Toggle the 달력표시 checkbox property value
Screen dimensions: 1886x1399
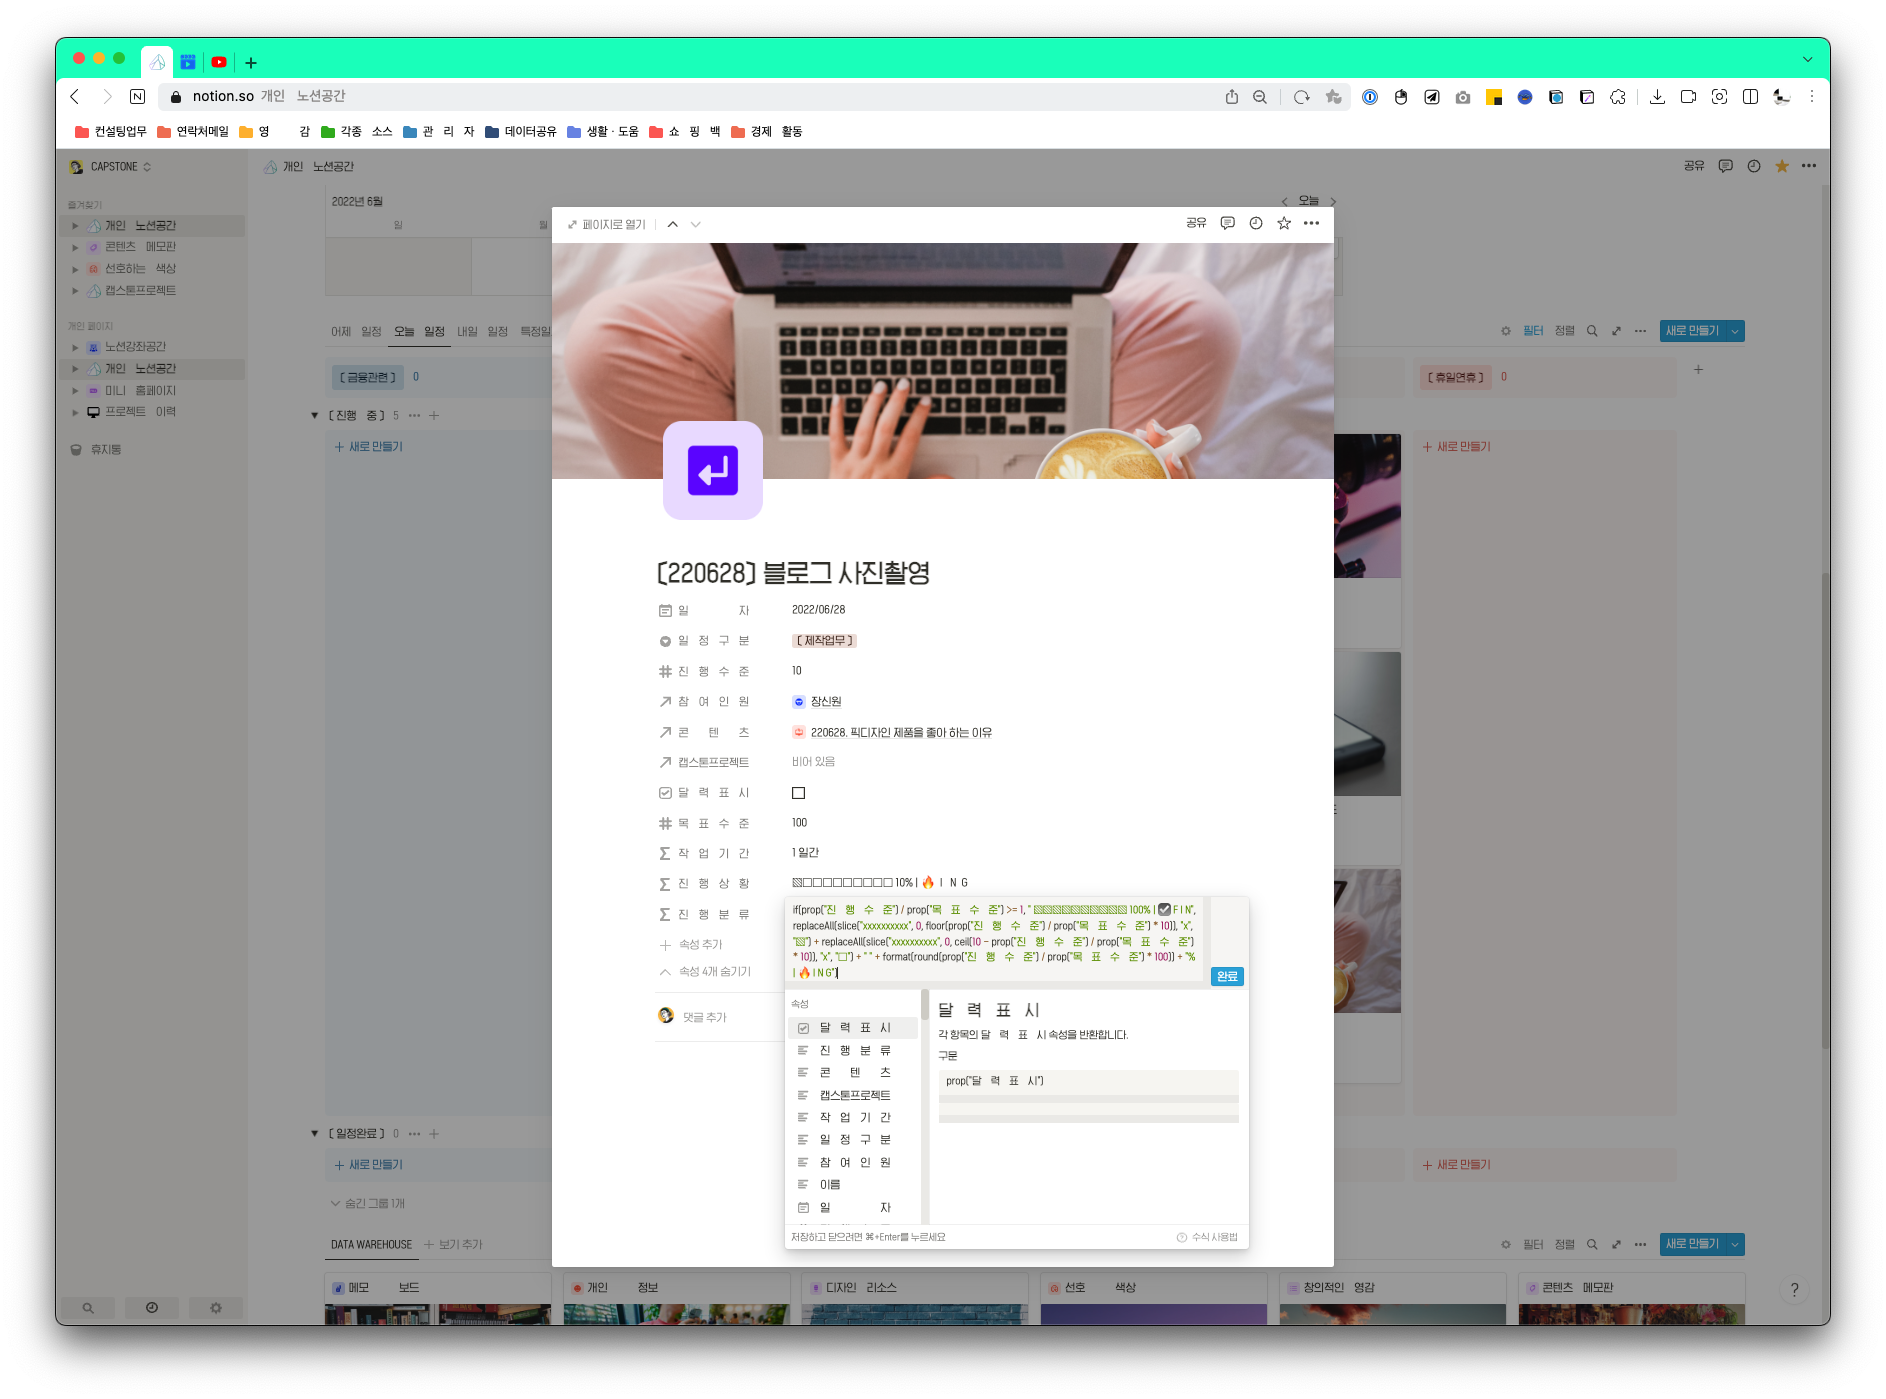click(x=798, y=793)
